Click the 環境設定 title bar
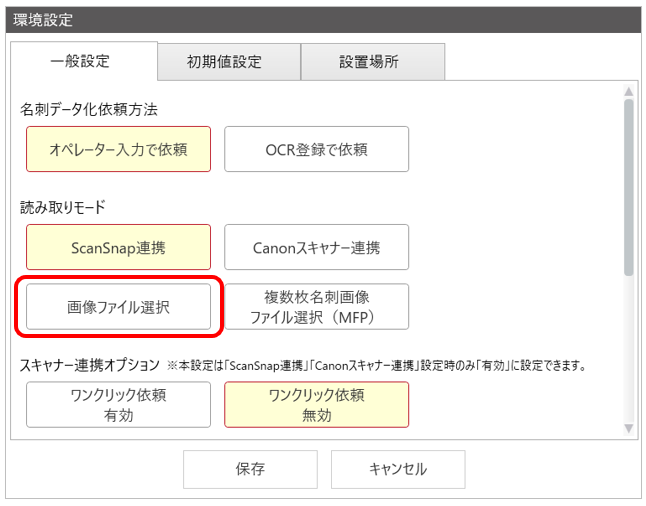The image size is (646, 506). click(323, 20)
